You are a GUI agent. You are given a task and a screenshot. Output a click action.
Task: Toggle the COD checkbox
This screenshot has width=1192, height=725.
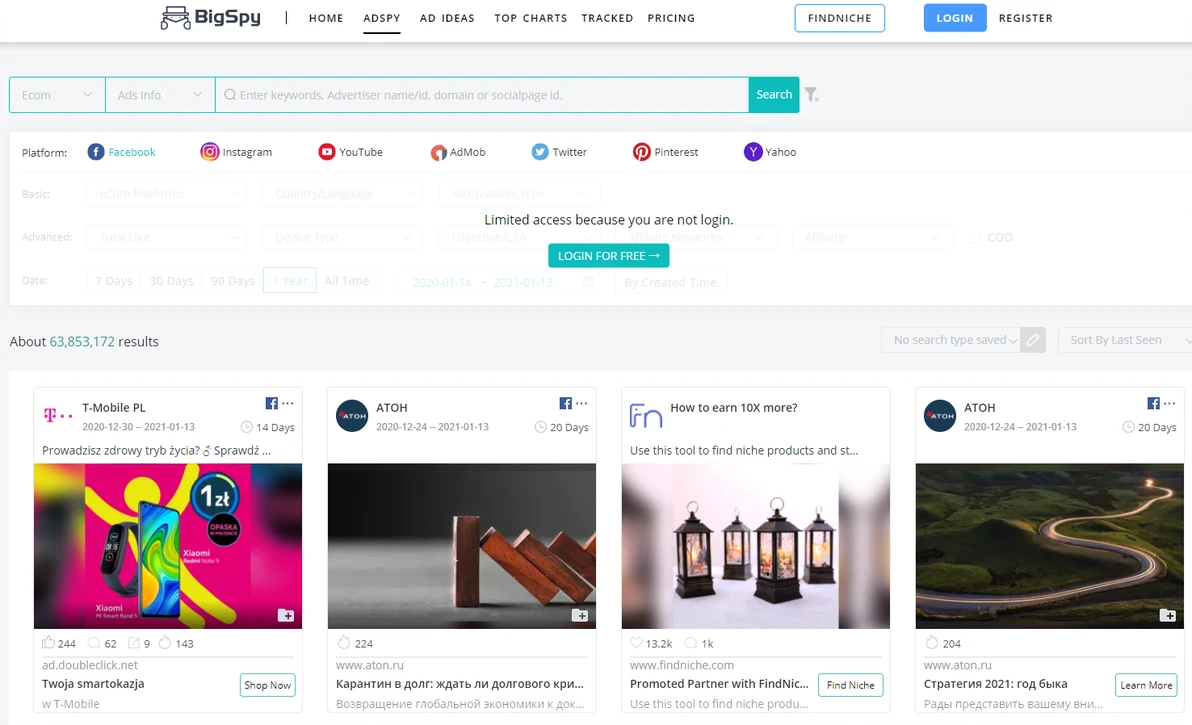coord(974,238)
